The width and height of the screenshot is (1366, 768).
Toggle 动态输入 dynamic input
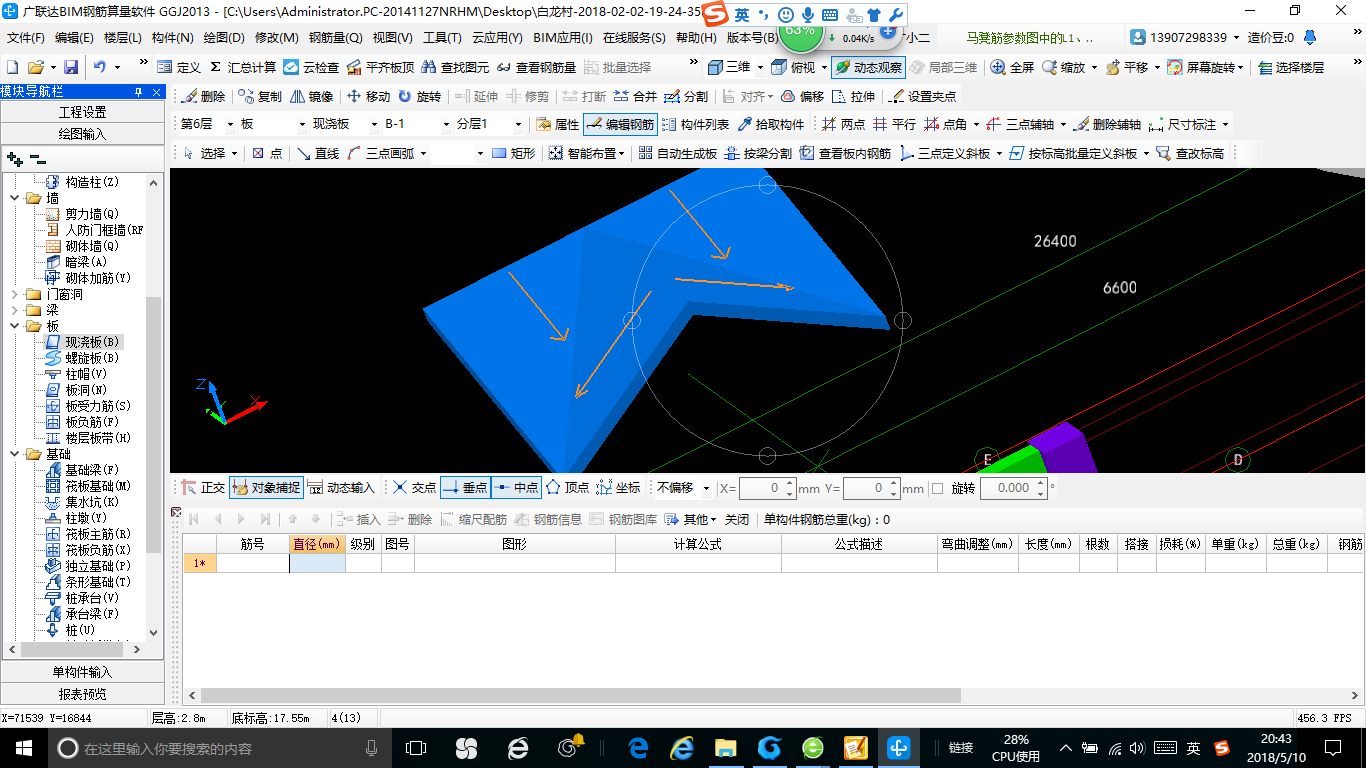pos(341,487)
